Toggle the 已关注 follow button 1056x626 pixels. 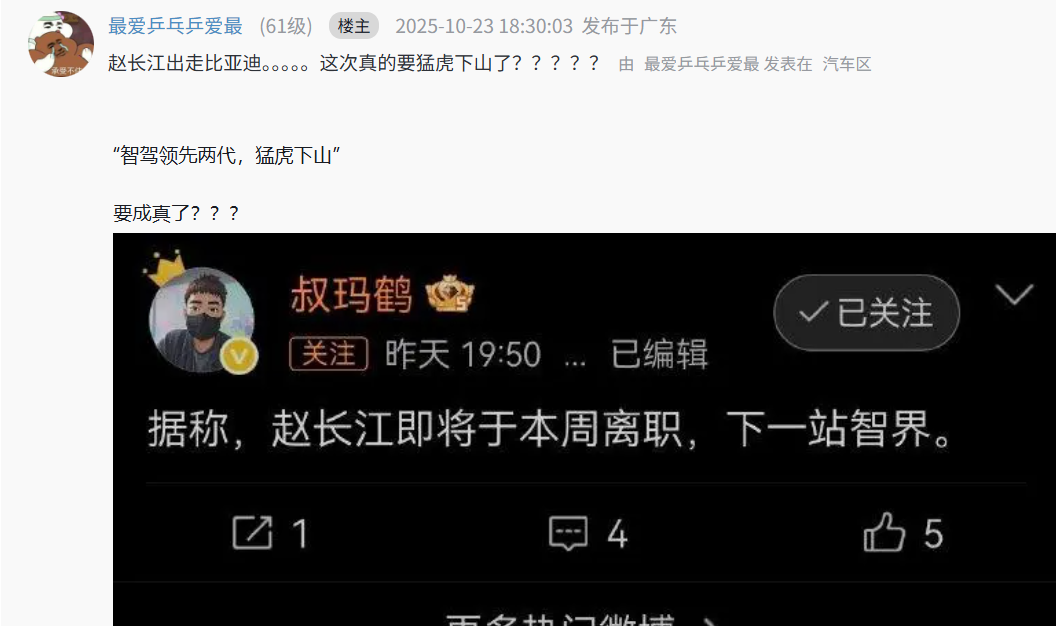click(x=867, y=313)
